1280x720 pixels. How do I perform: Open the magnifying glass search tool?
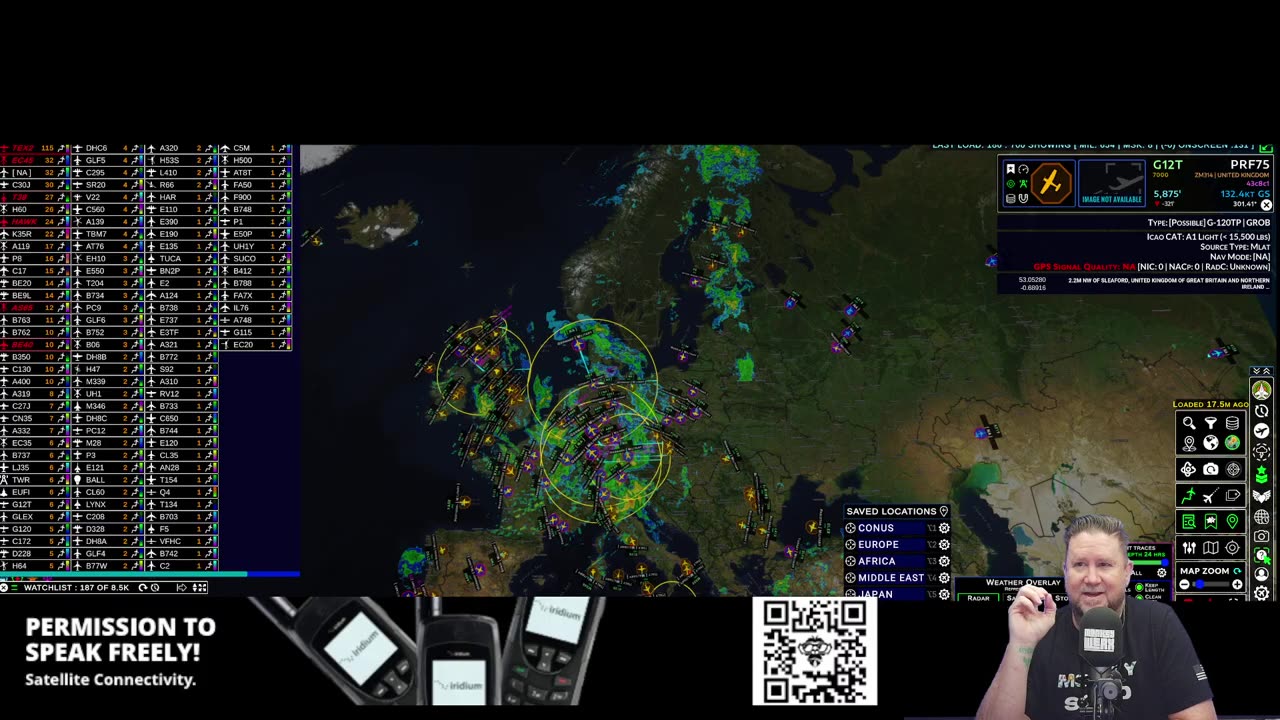coord(1189,422)
